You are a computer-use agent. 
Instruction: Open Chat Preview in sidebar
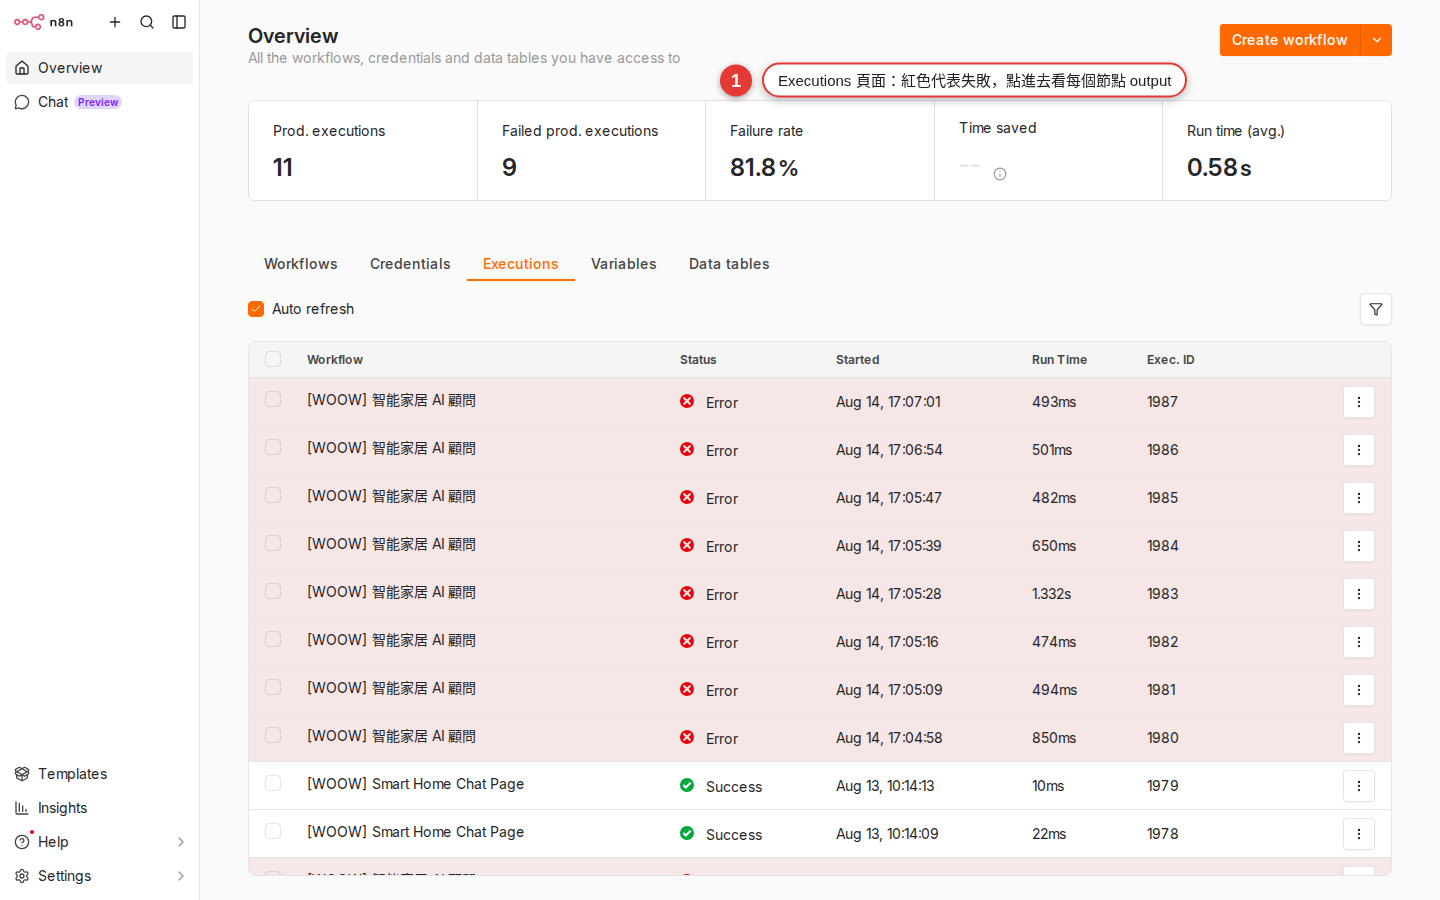99,102
